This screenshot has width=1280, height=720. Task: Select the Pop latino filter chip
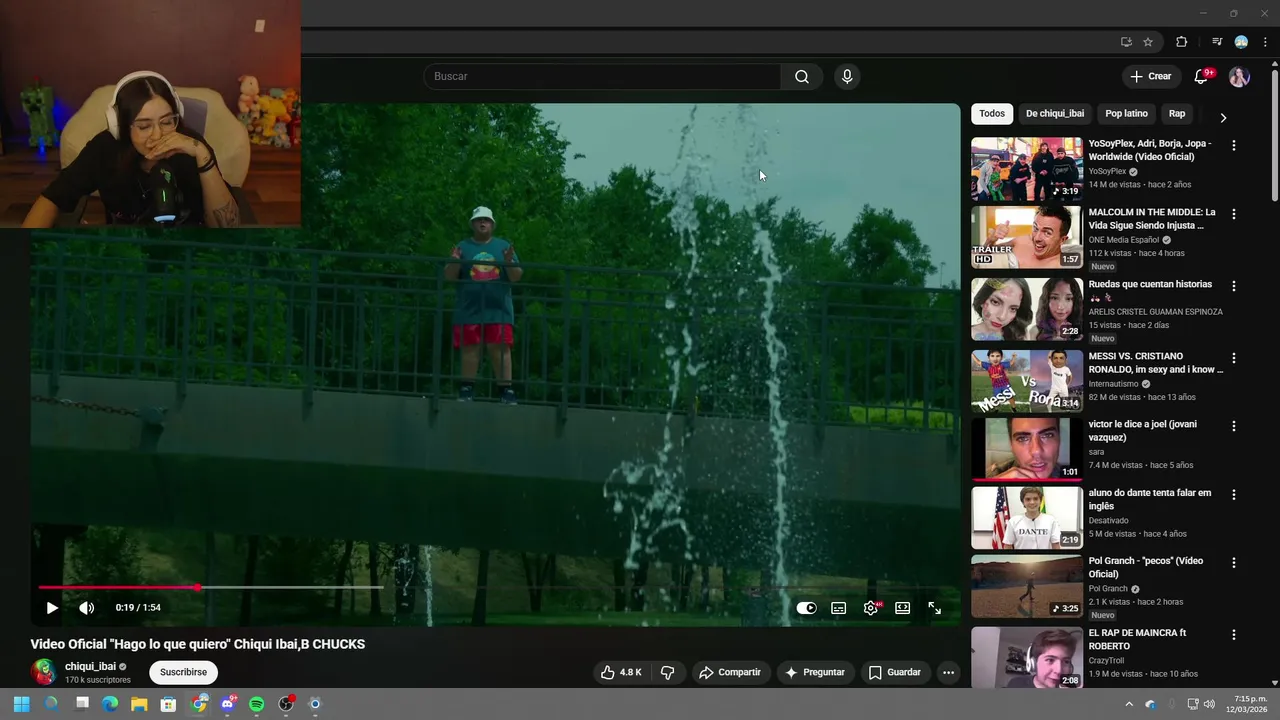(x=1126, y=114)
